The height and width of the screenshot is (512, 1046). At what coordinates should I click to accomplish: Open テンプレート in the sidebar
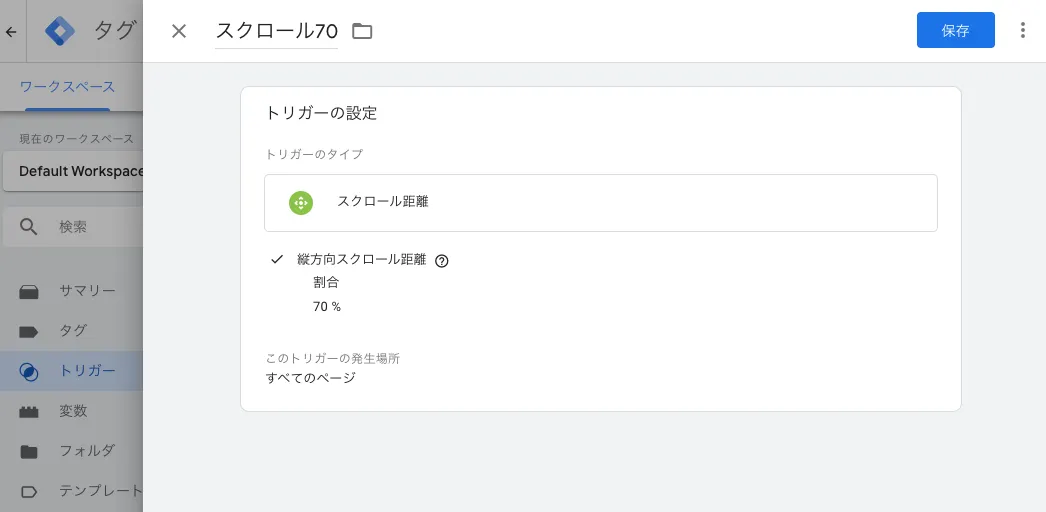point(99,491)
